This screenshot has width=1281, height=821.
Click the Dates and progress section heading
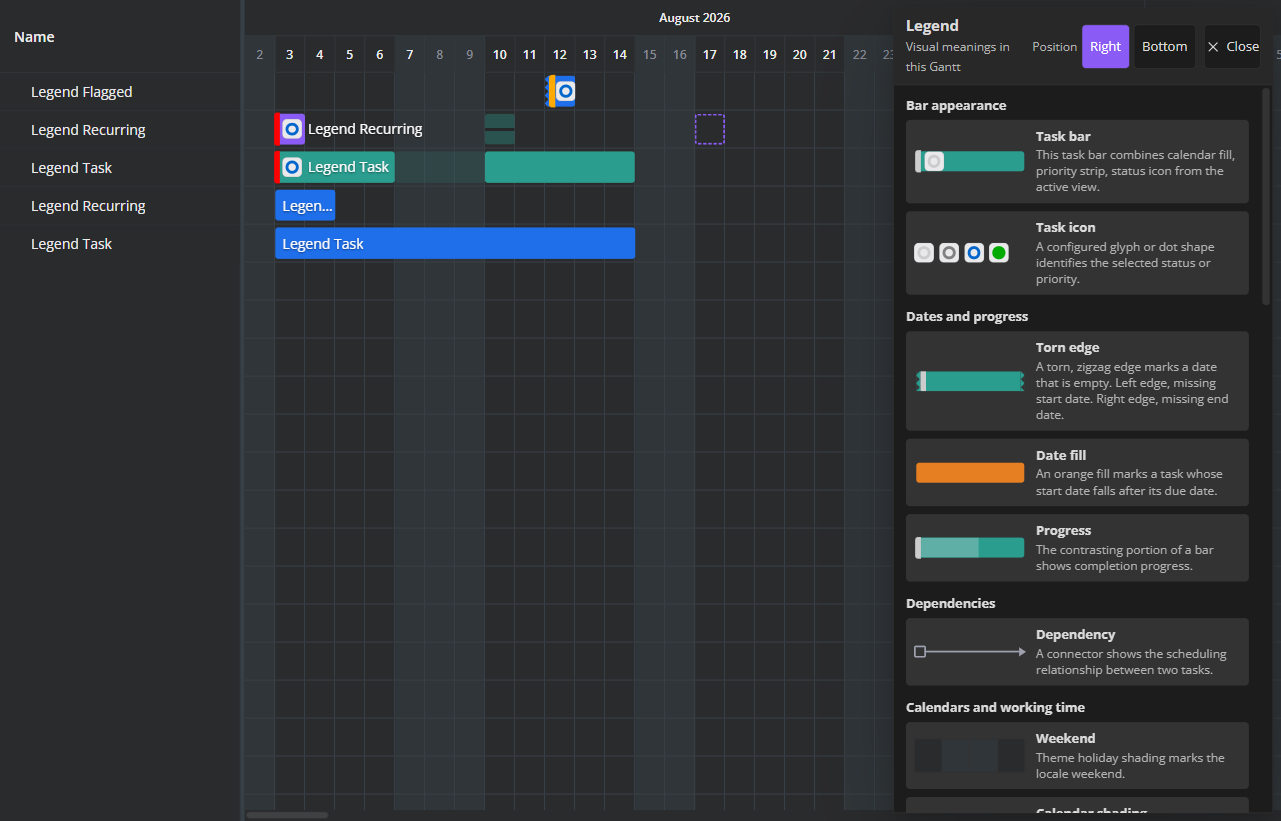pos(967,316)
